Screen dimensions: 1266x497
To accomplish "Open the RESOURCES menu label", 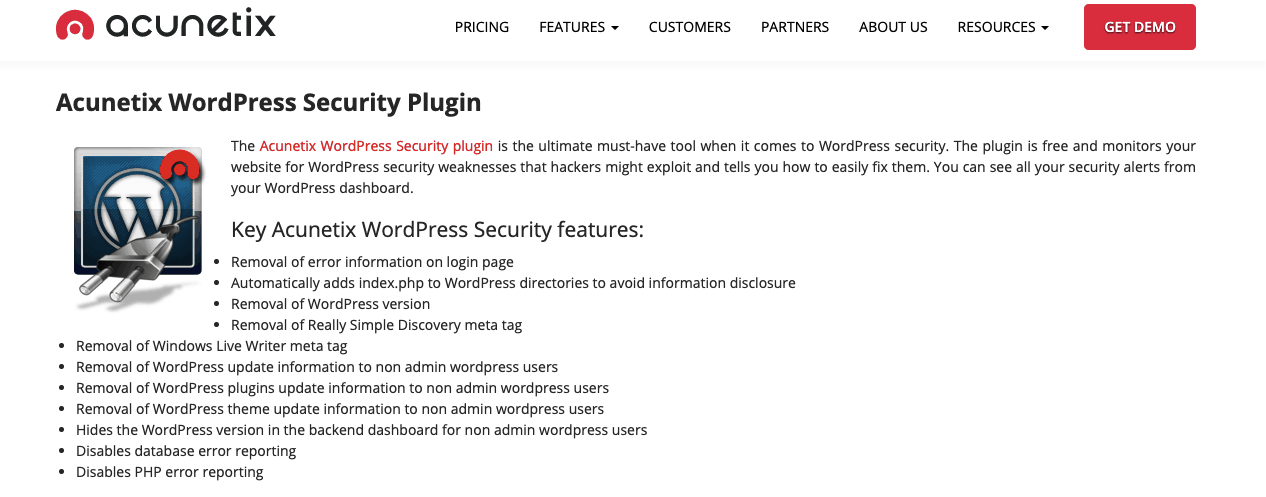I will point(996,27).
